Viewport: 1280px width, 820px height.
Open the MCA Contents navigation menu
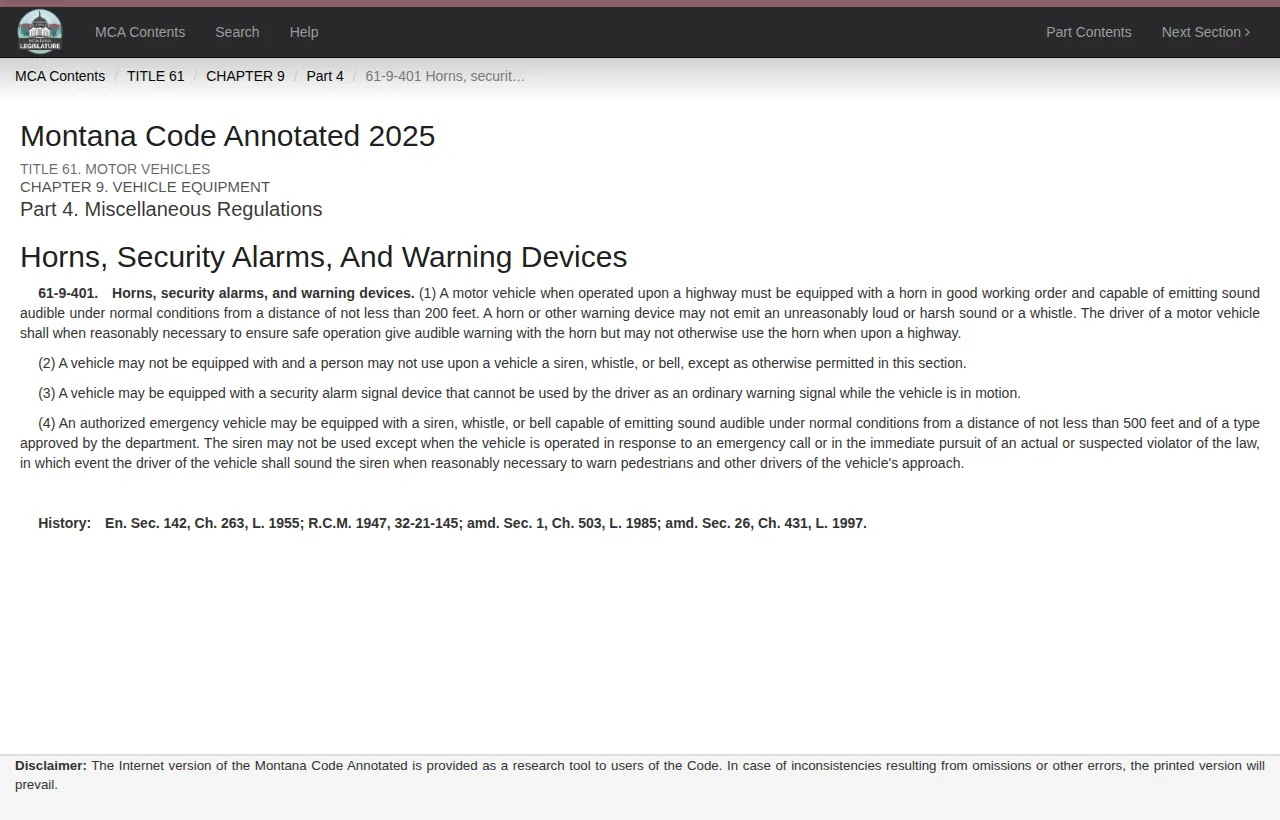point(139,32)
